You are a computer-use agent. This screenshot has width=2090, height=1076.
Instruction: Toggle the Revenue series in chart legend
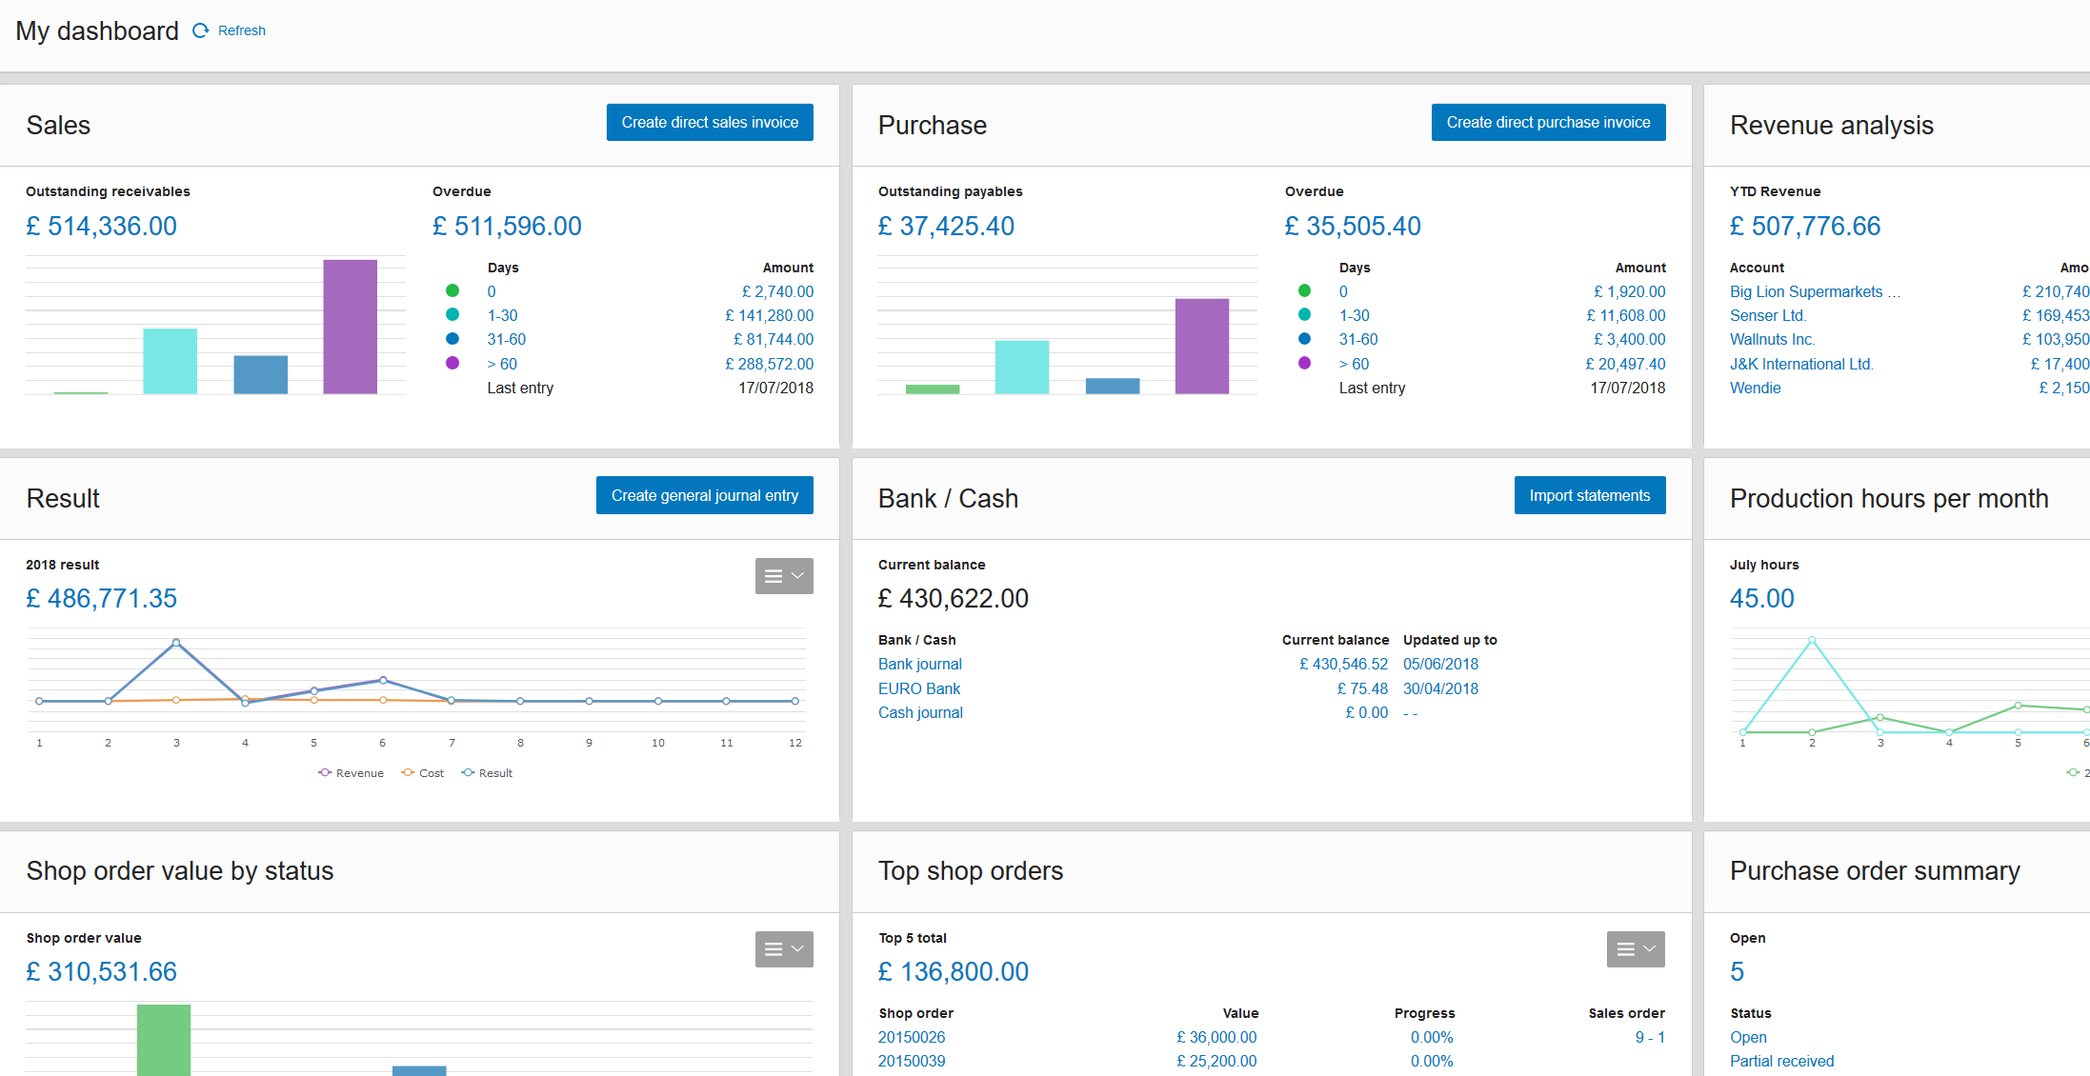coord(351,773)
